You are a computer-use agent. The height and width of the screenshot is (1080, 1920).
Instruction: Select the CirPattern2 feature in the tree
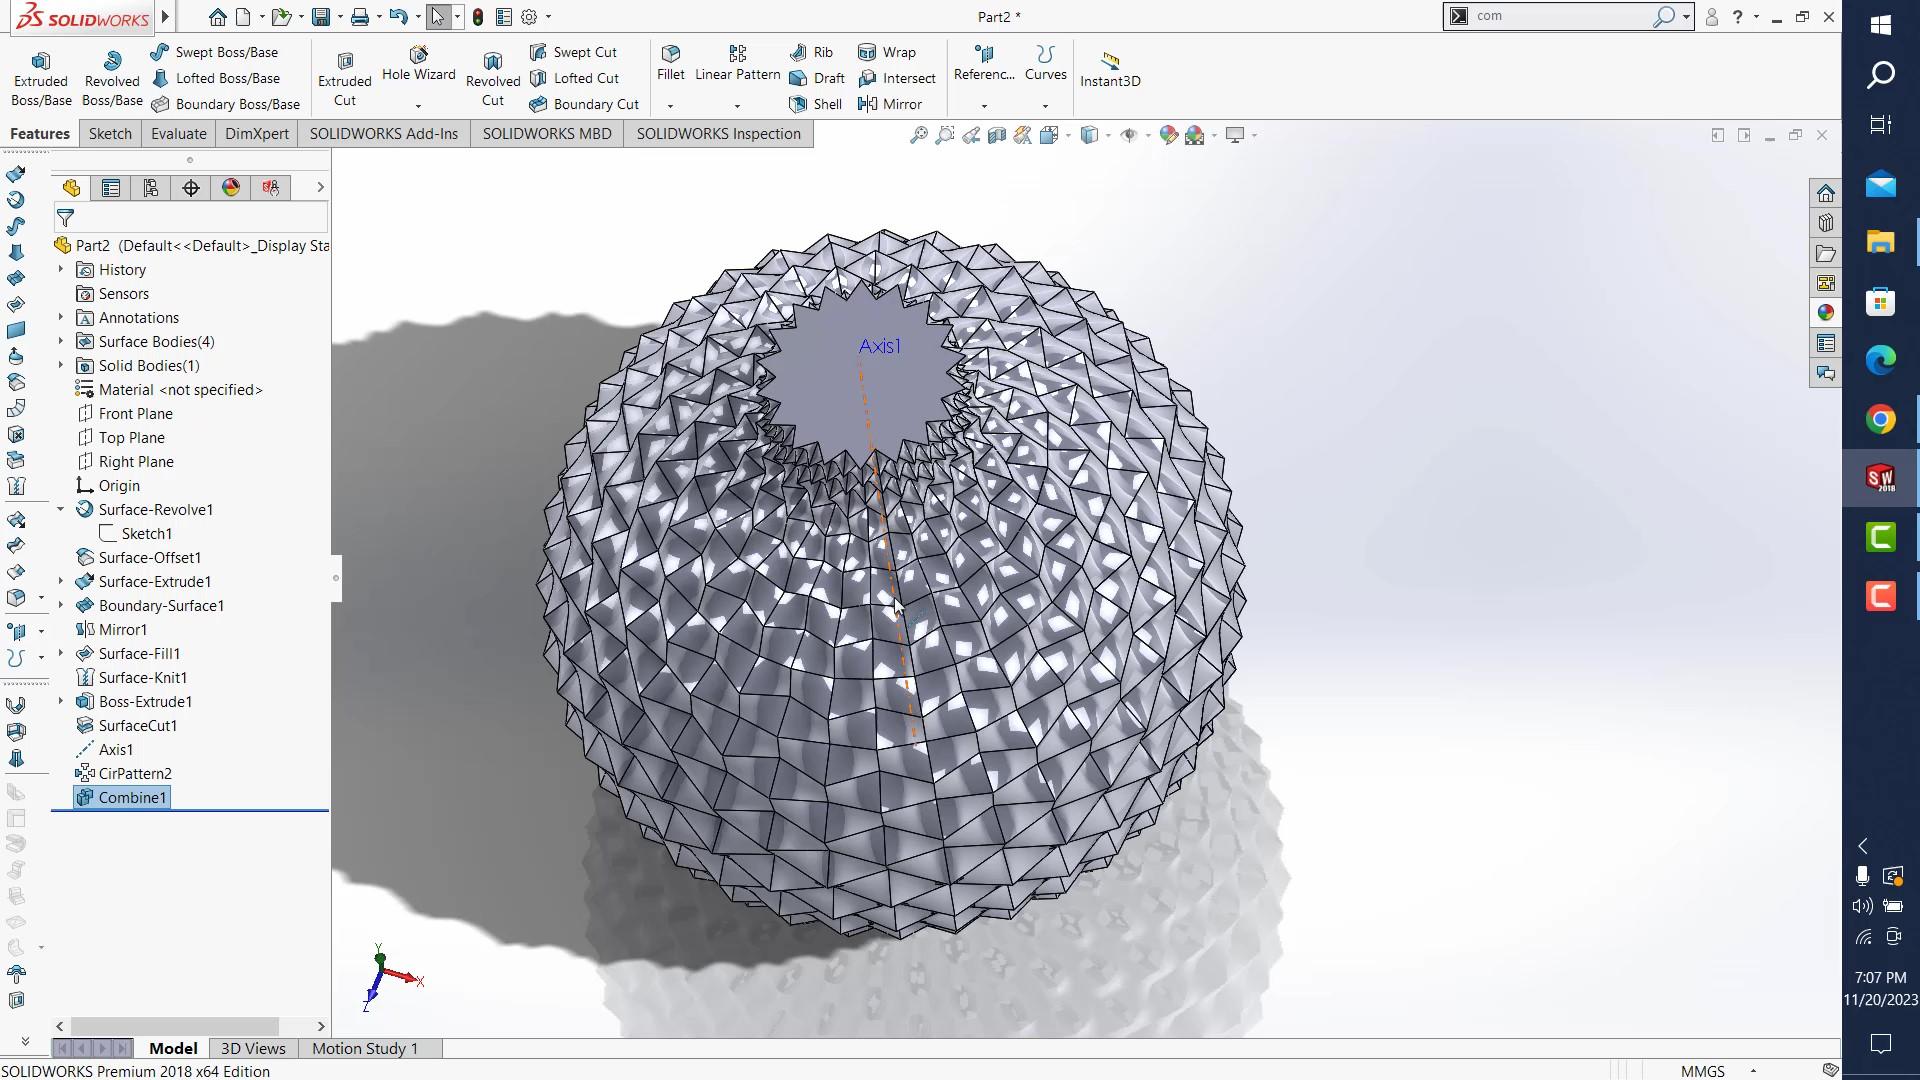tap(134, 774)
